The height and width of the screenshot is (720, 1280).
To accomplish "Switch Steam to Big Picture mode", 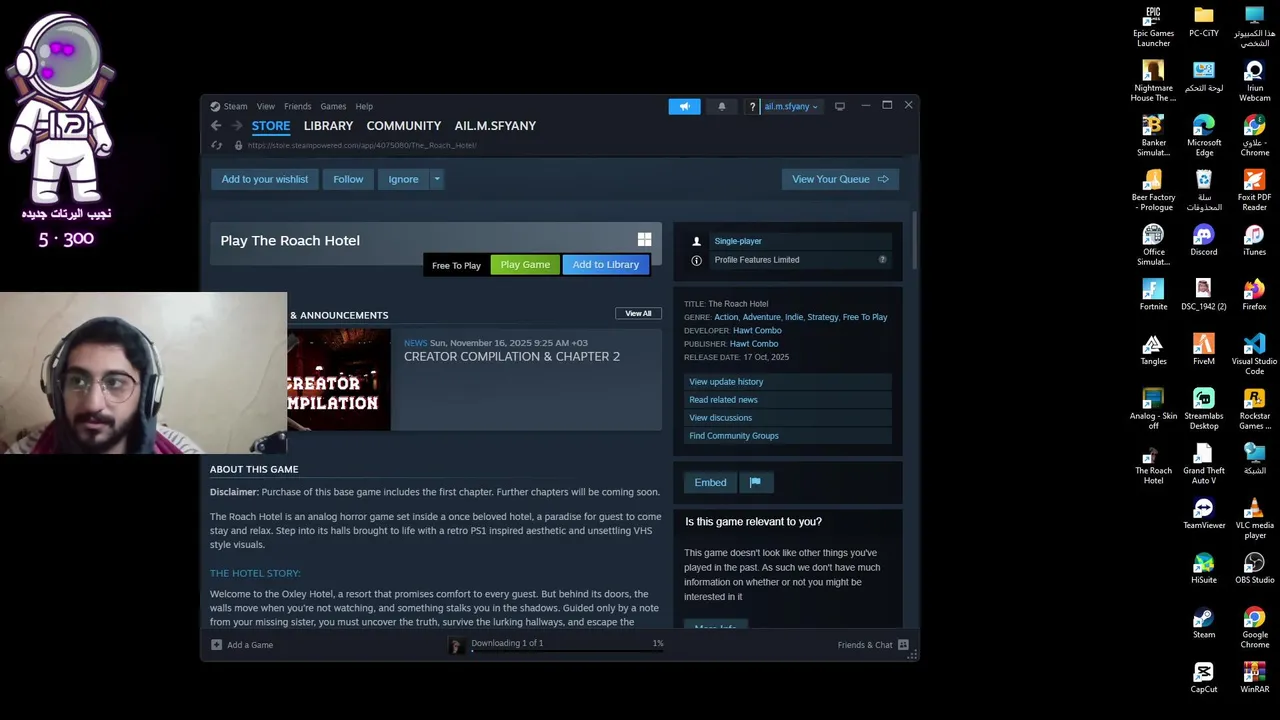I will click(840, 106).
